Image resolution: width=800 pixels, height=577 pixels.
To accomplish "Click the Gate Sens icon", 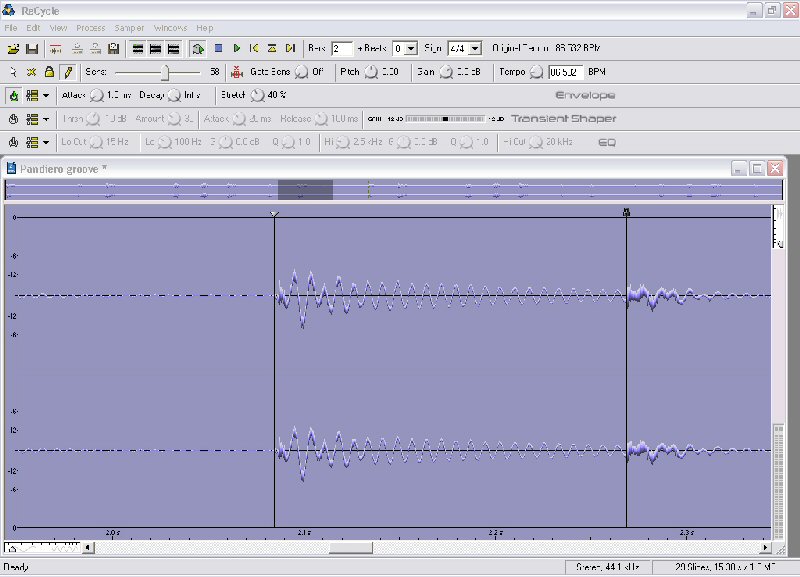I will point(237,72).
